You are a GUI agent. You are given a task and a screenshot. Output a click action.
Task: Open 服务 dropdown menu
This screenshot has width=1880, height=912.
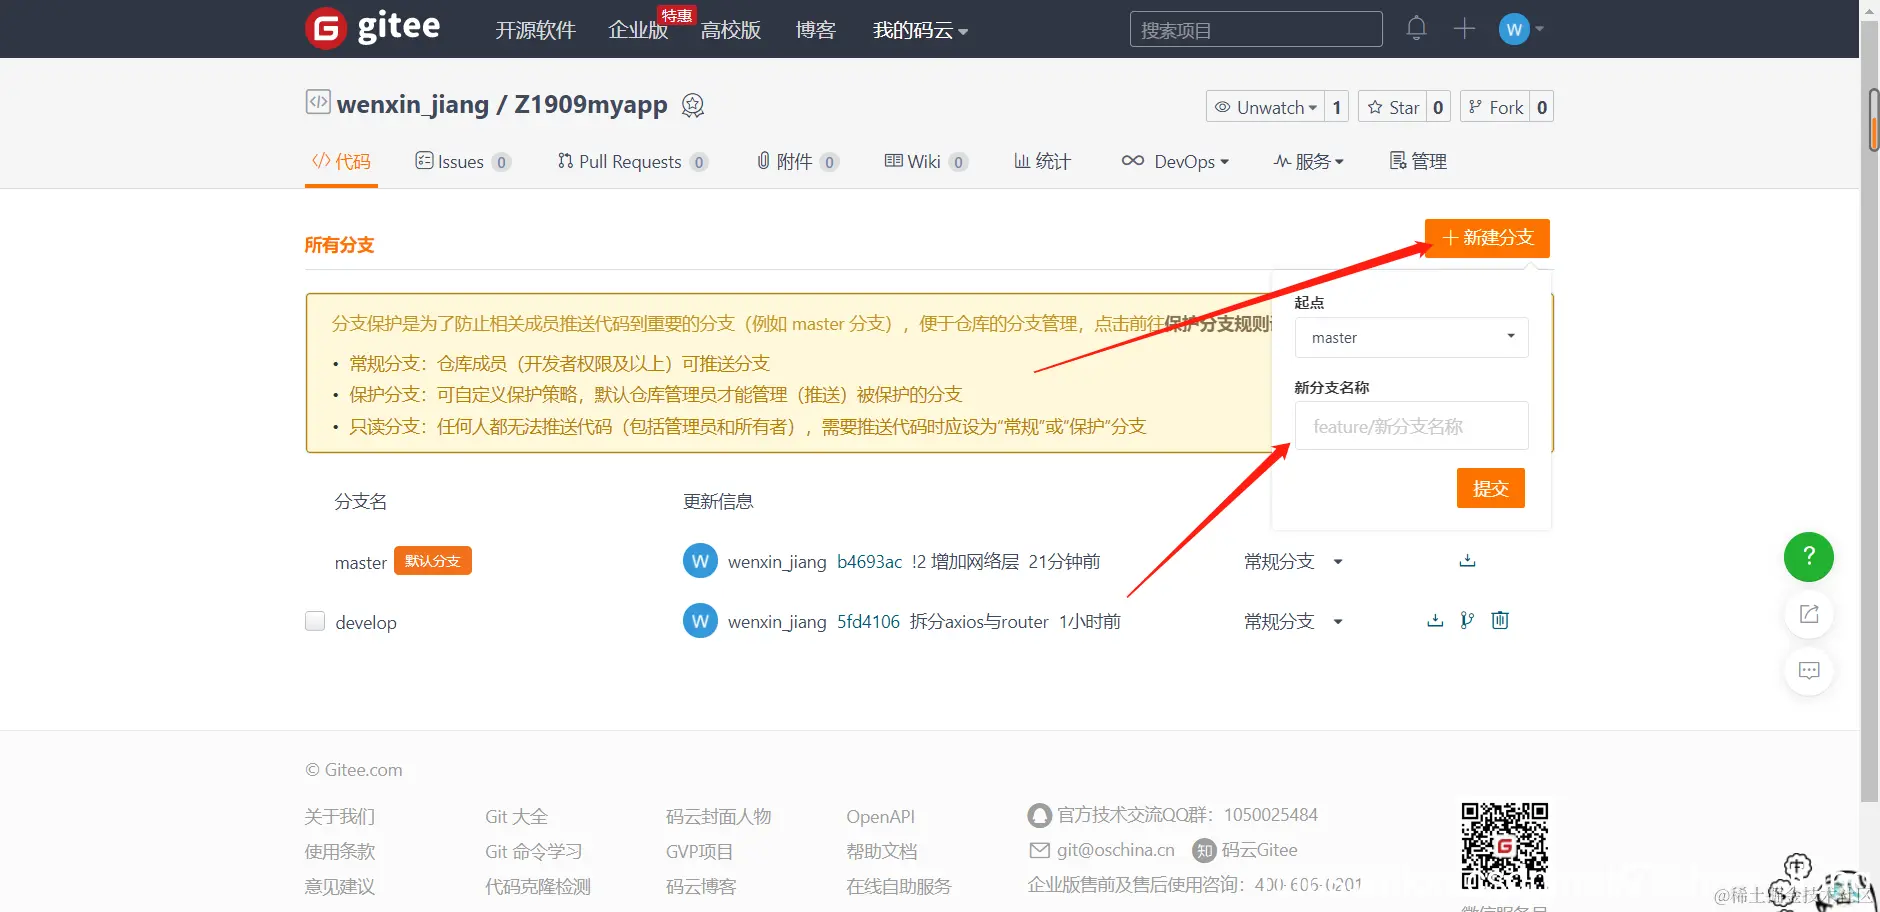click(1308, 161)
